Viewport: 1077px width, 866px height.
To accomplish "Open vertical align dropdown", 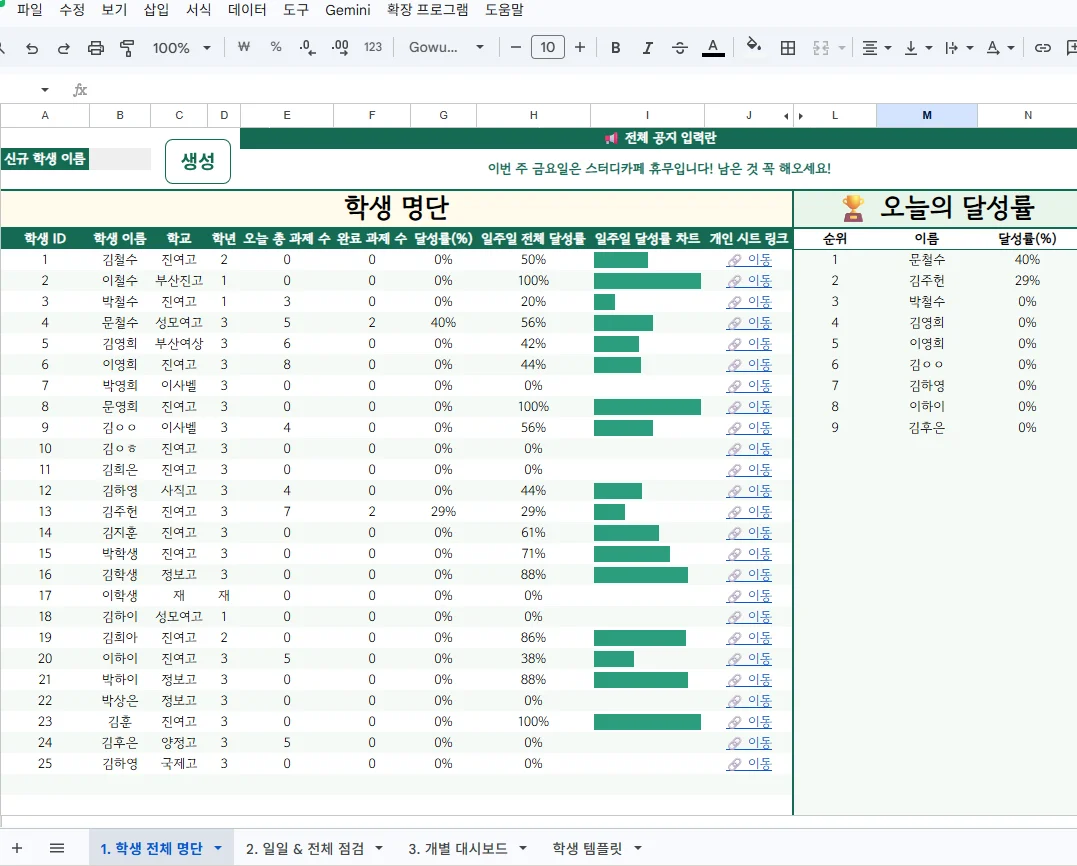I will [918, 47].
